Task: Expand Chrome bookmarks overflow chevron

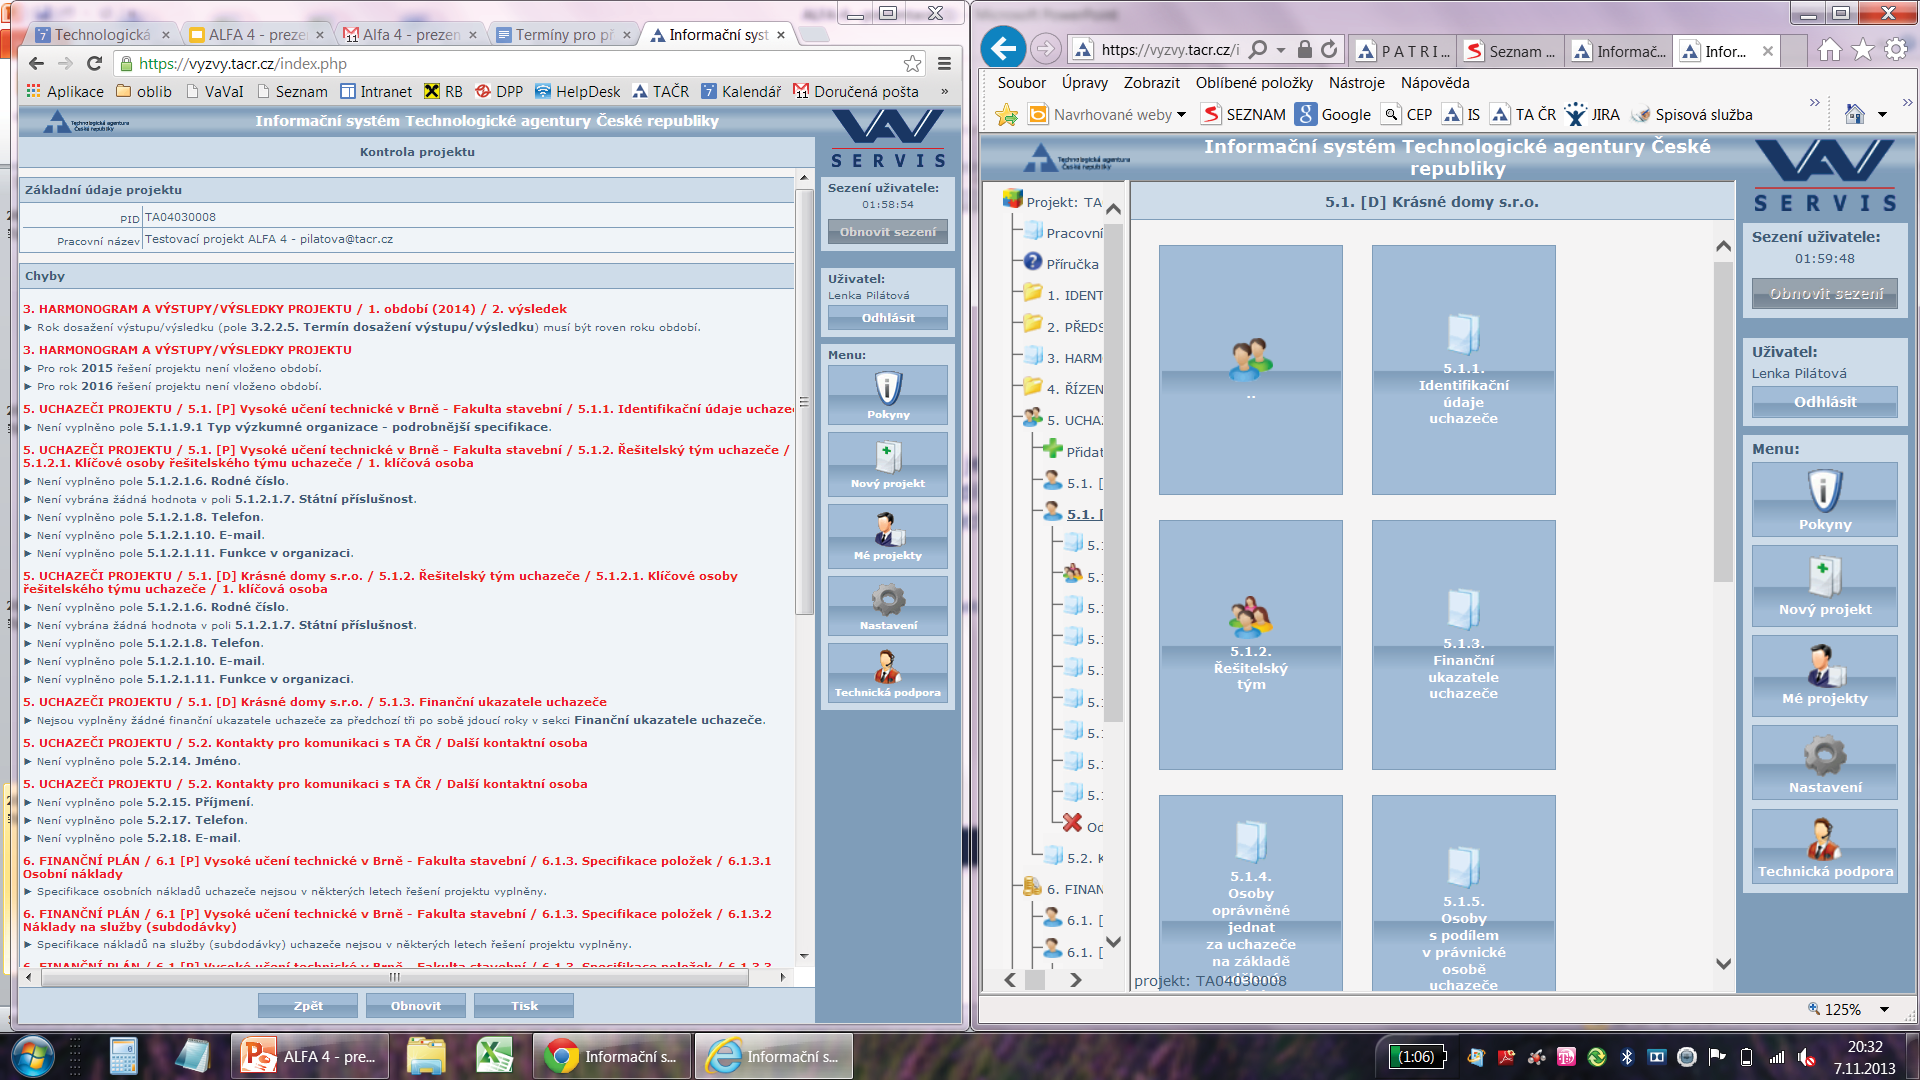Action: tap(945, 91)
